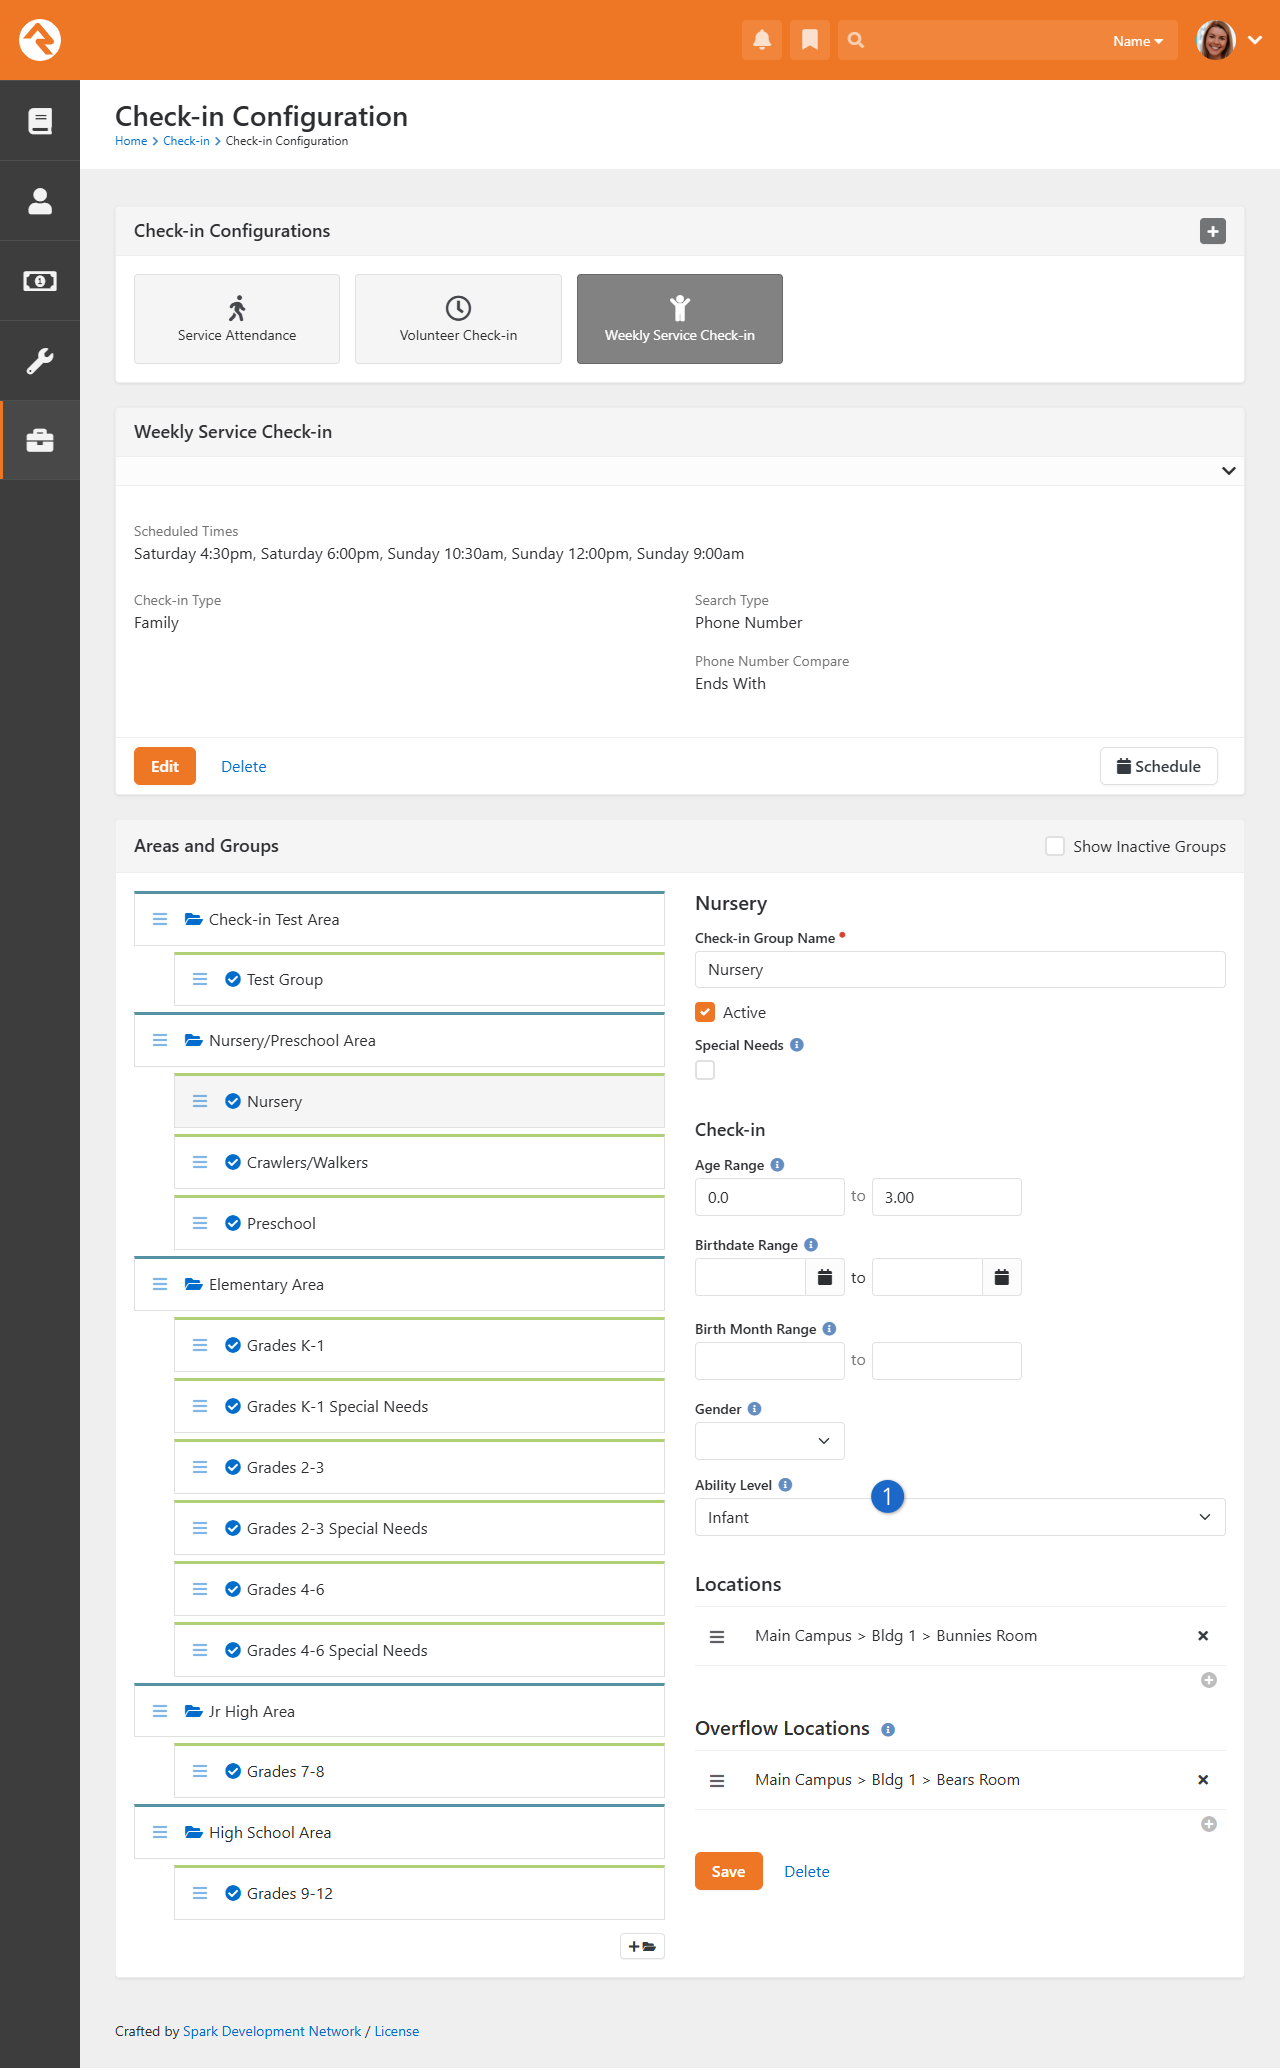Select Nursery/Preschool Area in tree
Image resolution: width=1280 pixels, height=2070 pixels.
[399, 1040]
